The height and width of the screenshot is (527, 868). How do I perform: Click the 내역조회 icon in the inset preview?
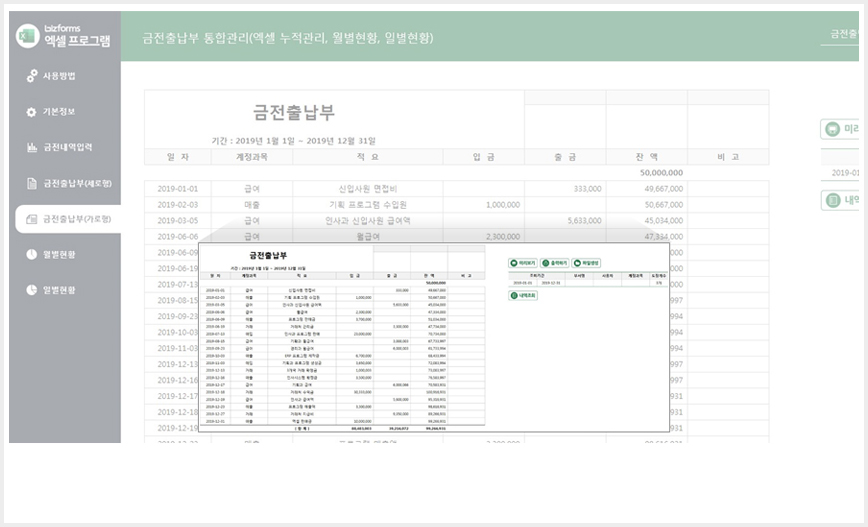coord(514,296)
